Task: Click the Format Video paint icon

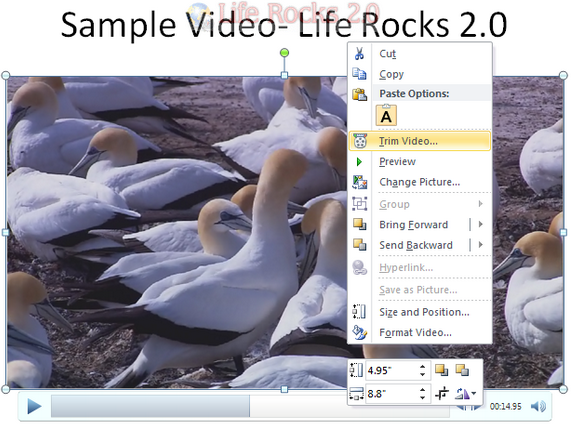Action: point(359,332)
